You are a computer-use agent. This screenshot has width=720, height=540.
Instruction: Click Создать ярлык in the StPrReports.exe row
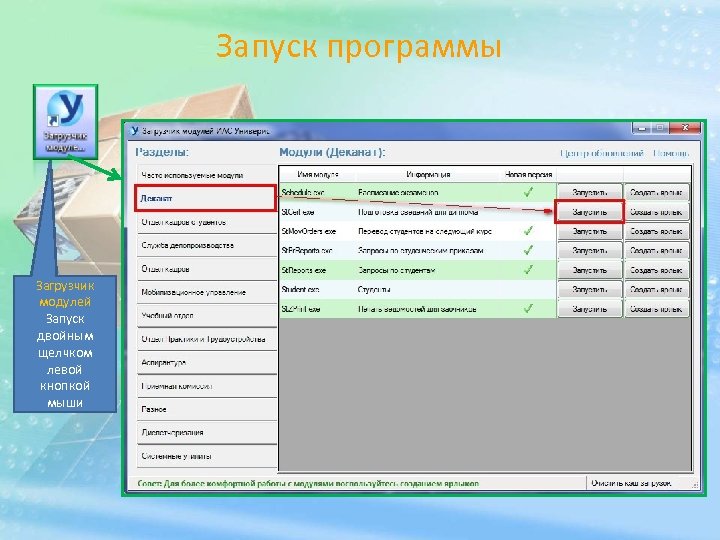pos(657,251)
